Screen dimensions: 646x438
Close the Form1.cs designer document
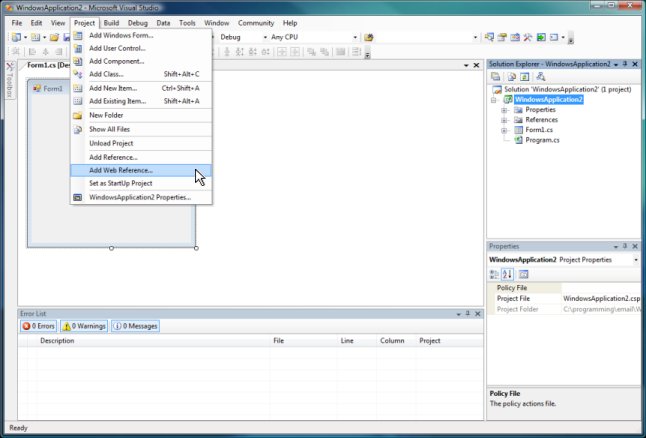tap(476, 65)
